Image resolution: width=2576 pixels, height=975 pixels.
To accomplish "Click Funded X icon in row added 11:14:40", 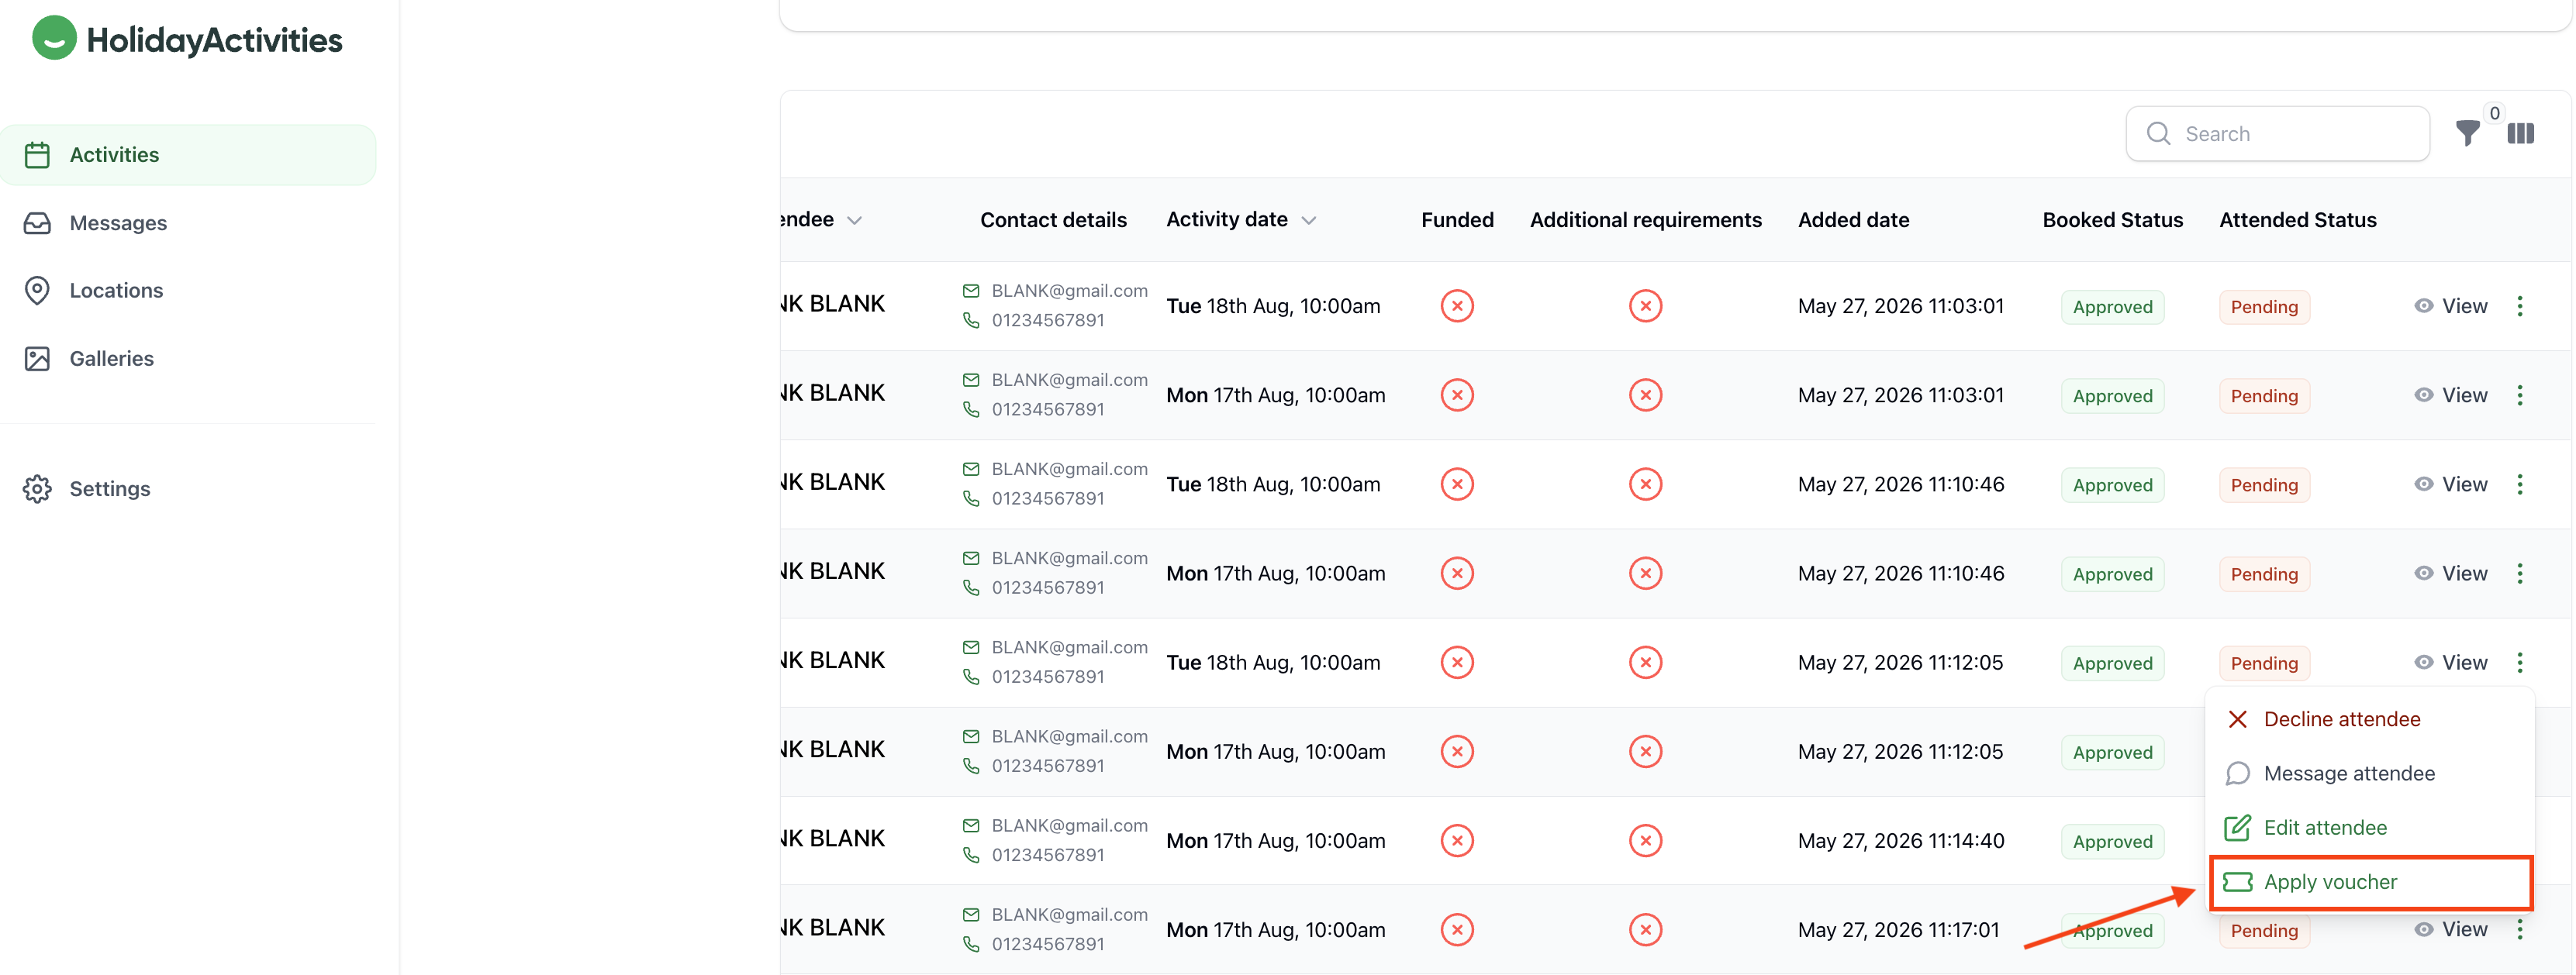I will point(1457,840).
